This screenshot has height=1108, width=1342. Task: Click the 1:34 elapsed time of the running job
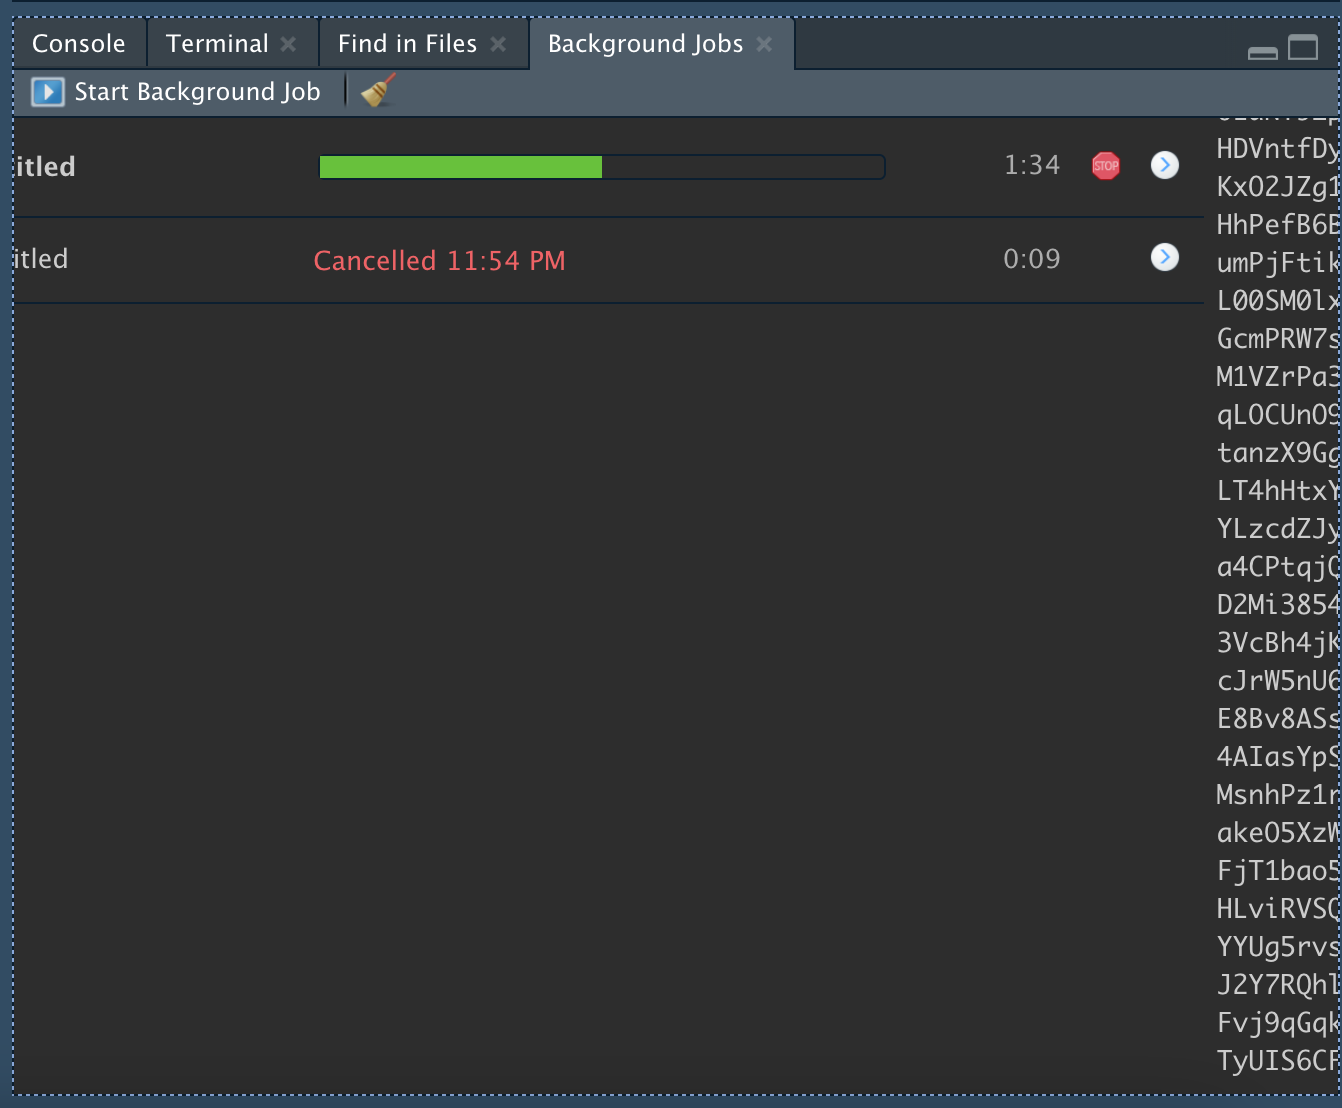pos(1032,165)
